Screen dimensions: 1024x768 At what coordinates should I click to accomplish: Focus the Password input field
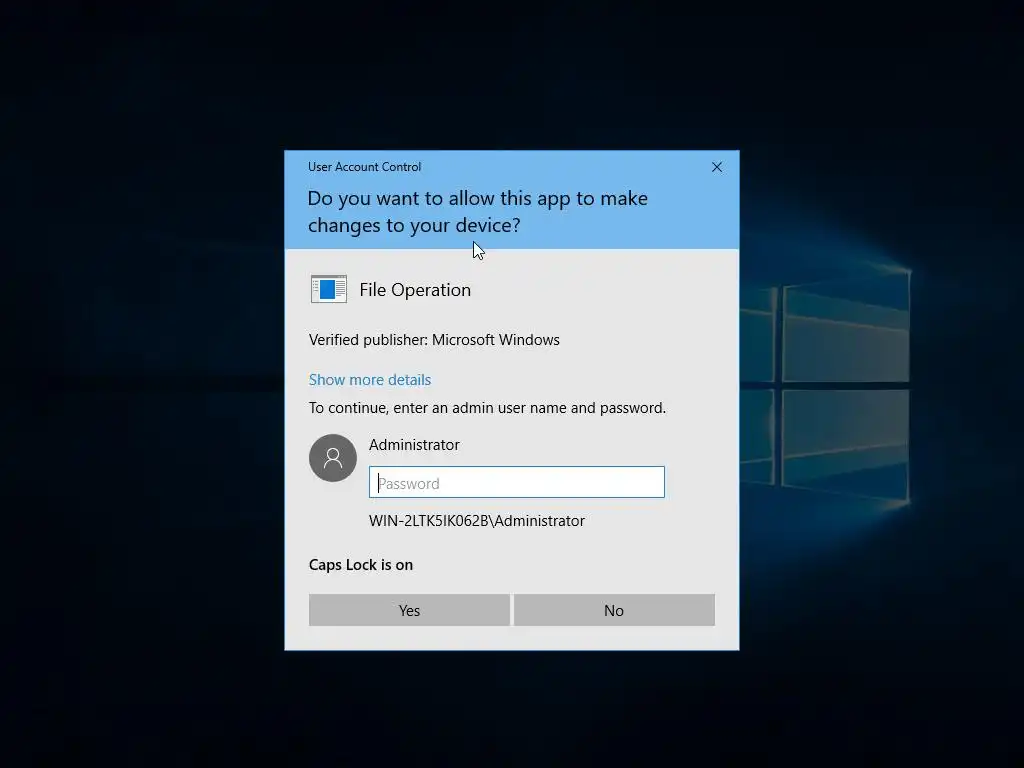coord(517,482)
